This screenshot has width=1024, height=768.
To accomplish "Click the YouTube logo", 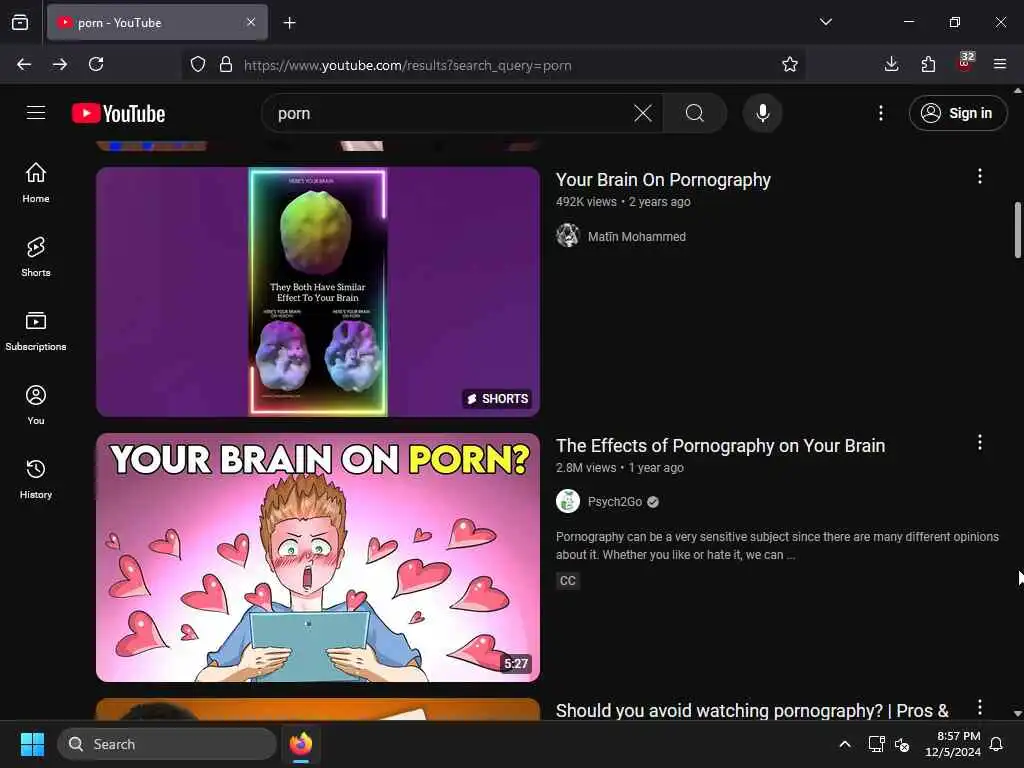I will pos(118,113).
